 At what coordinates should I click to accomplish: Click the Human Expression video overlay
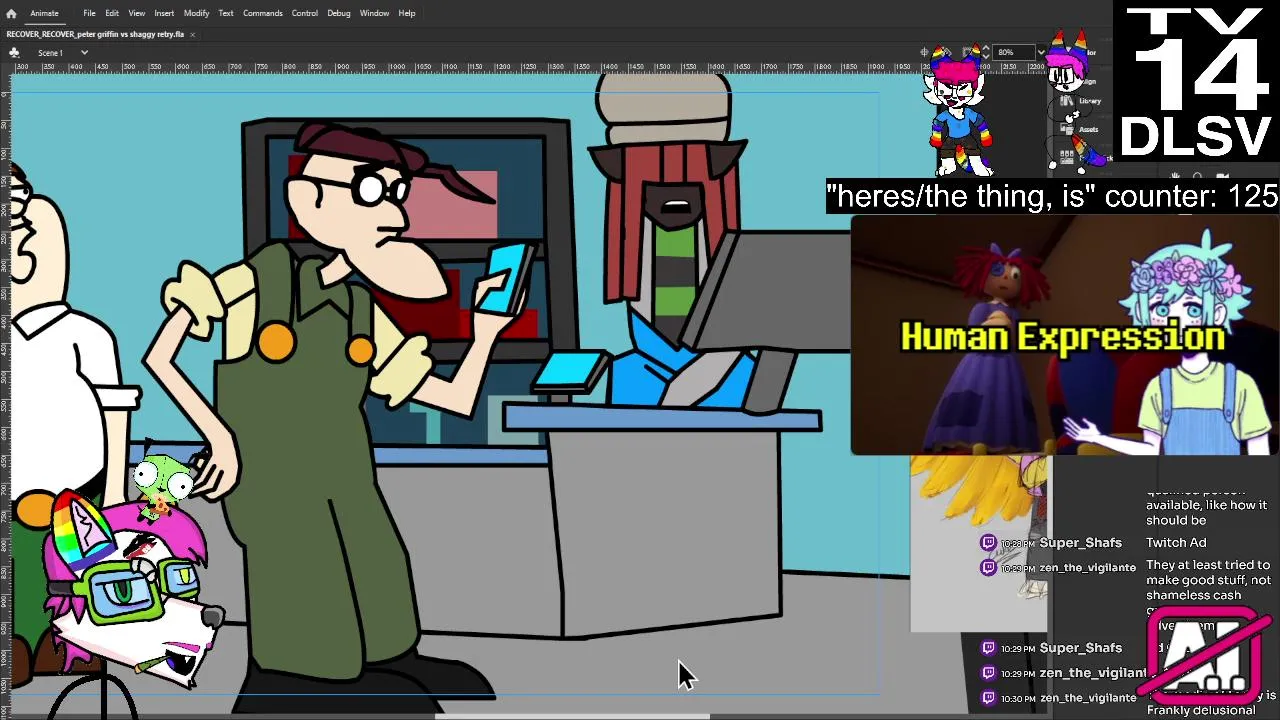coord(1064,336)
